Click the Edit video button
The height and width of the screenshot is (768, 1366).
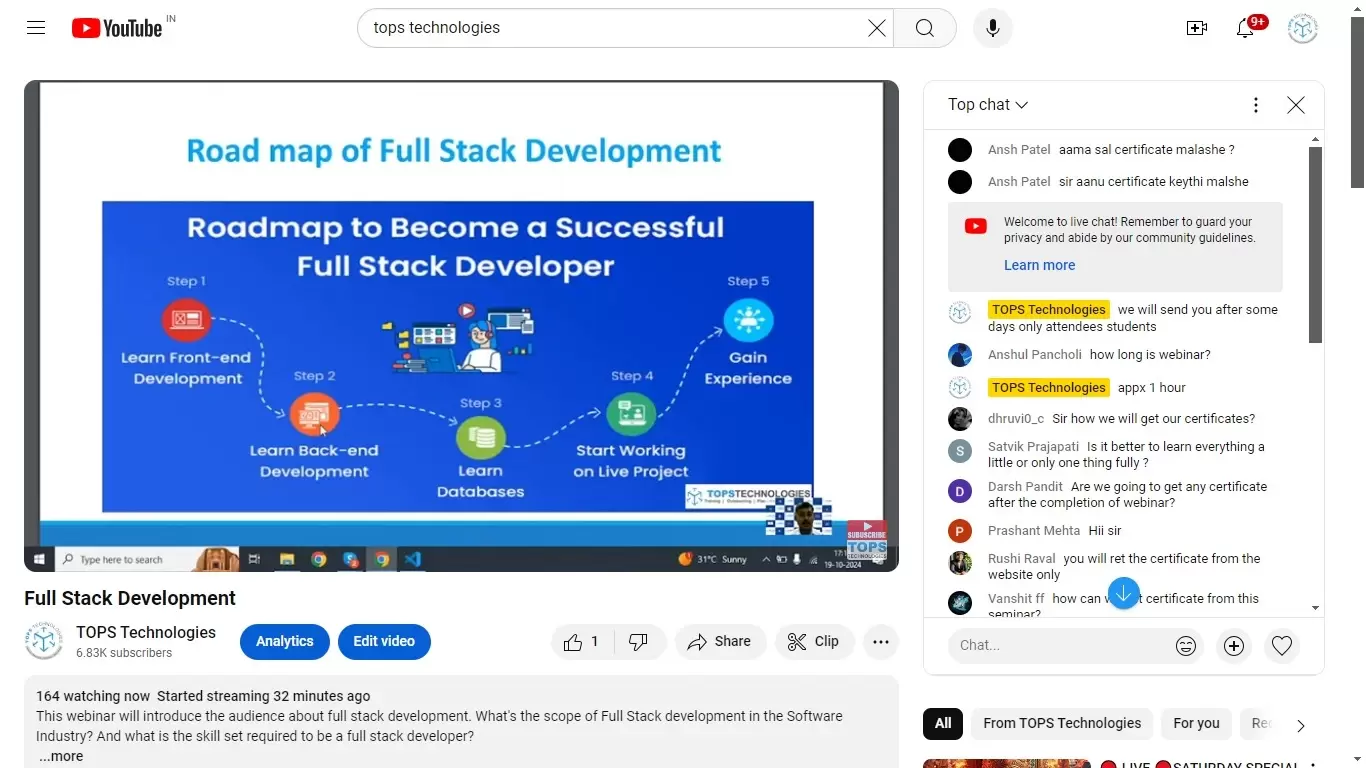[x=384, y=642]
